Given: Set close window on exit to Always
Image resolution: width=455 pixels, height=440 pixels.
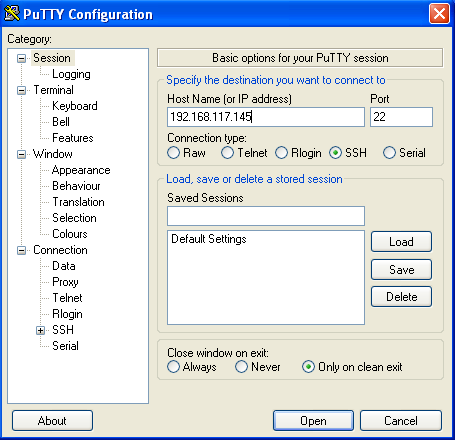Looking at the screenshot, I should pos(173,367).
